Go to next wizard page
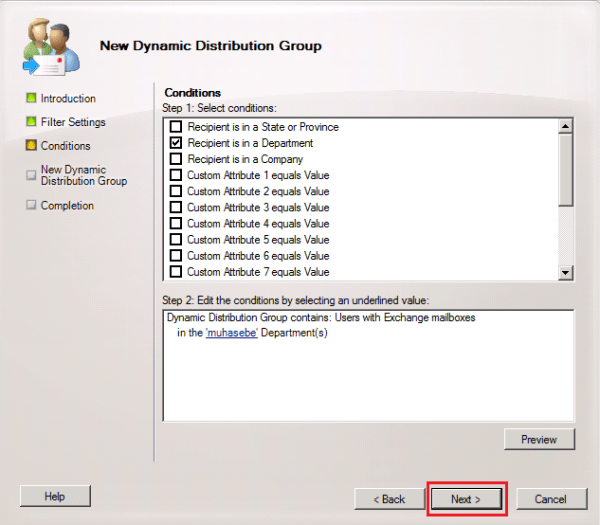600x525 pixels. point(465,498)
